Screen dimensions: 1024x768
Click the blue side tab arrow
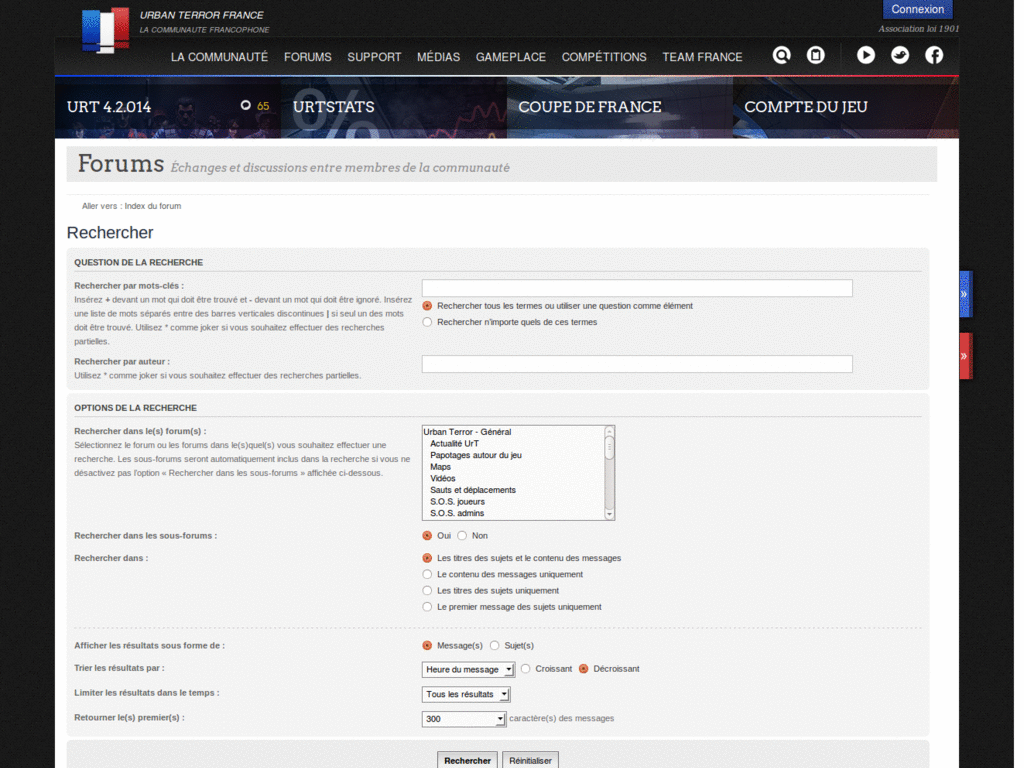(965, 295)
